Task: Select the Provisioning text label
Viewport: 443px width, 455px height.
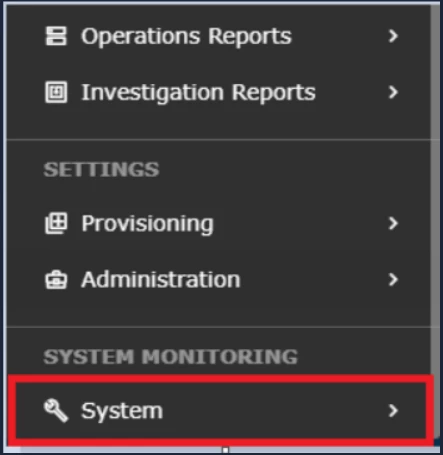Action: point(147,224)
